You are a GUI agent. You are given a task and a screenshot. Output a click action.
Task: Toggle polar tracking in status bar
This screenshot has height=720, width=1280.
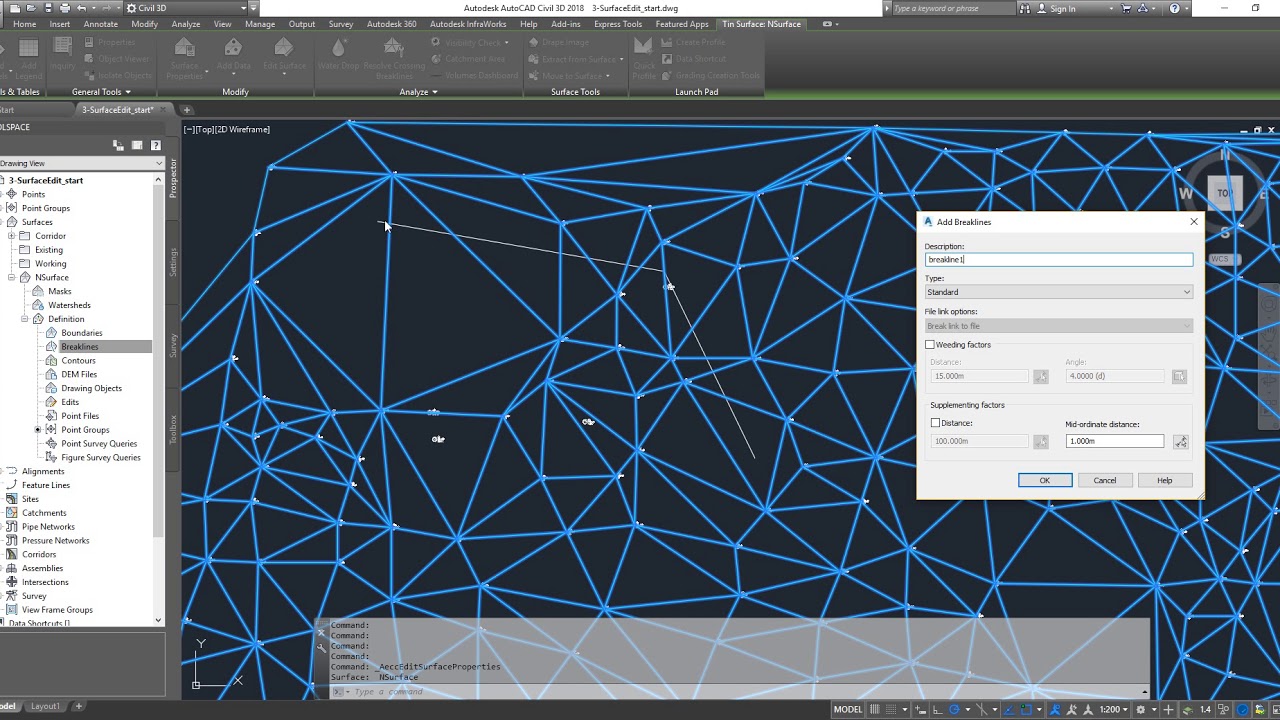coord(954,709)
